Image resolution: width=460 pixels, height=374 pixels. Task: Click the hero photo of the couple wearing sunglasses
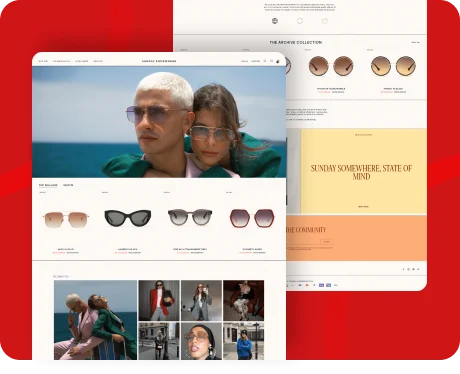[159, 122]
